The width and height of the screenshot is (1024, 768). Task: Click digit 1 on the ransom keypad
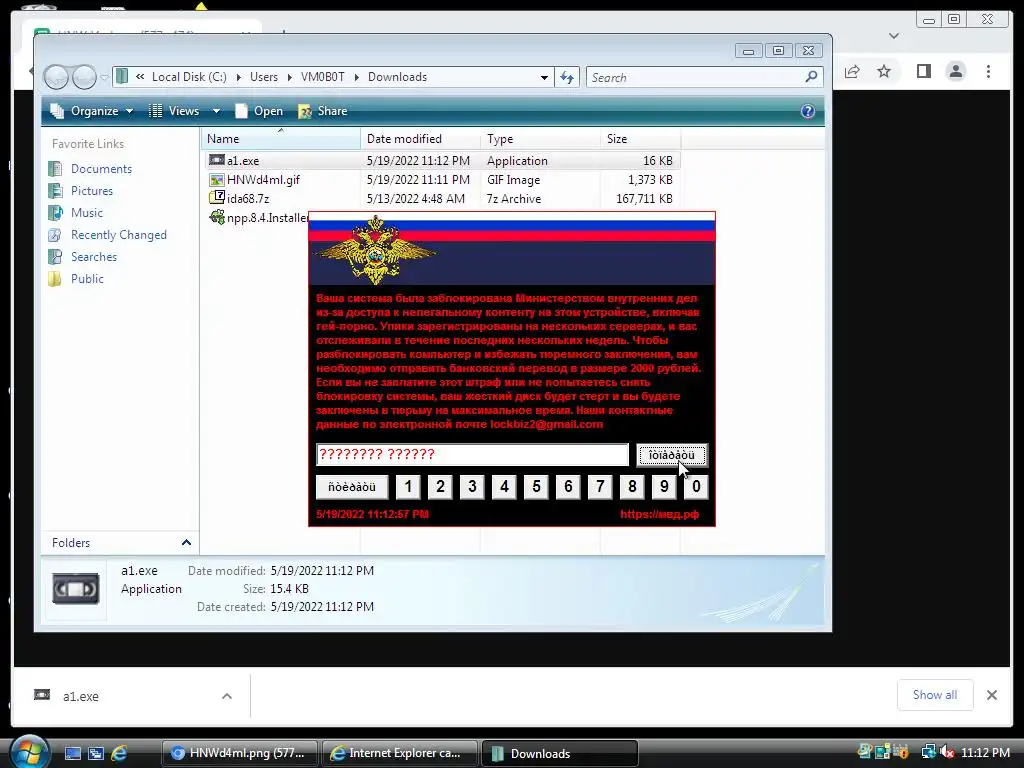408,487
